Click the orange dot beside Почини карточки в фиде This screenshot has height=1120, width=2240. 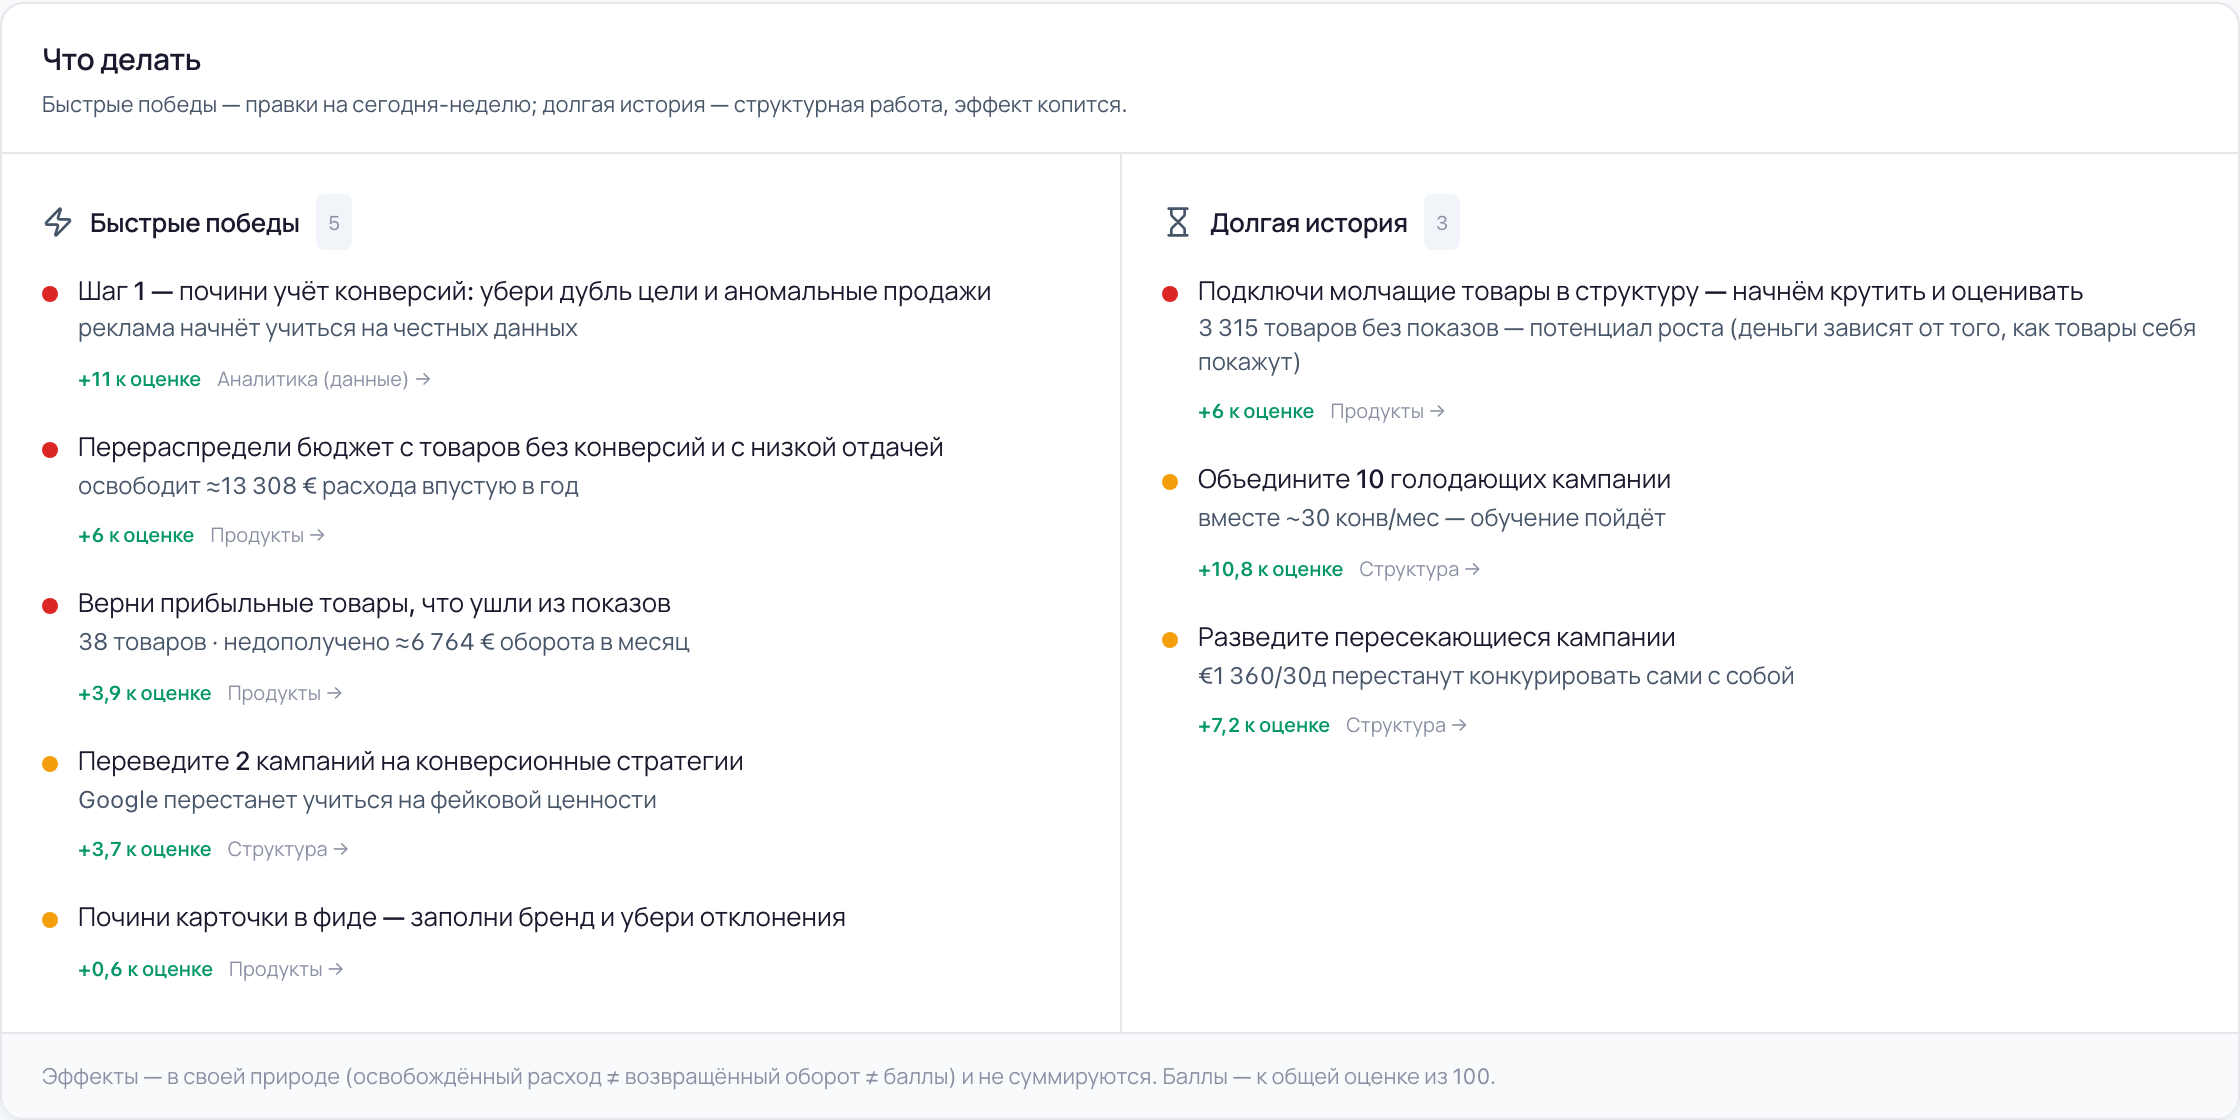[x=50, y=919]
